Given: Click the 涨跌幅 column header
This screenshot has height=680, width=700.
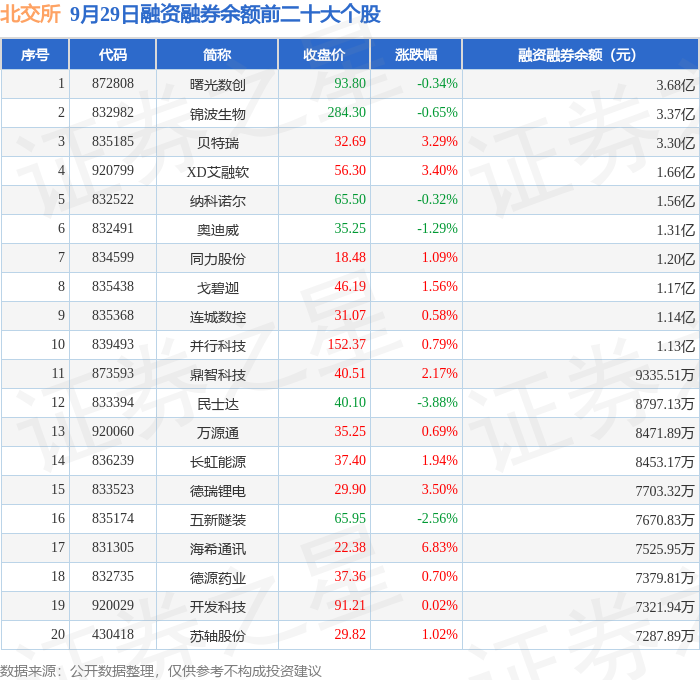Looking at the screenshot, I should 416,54.
